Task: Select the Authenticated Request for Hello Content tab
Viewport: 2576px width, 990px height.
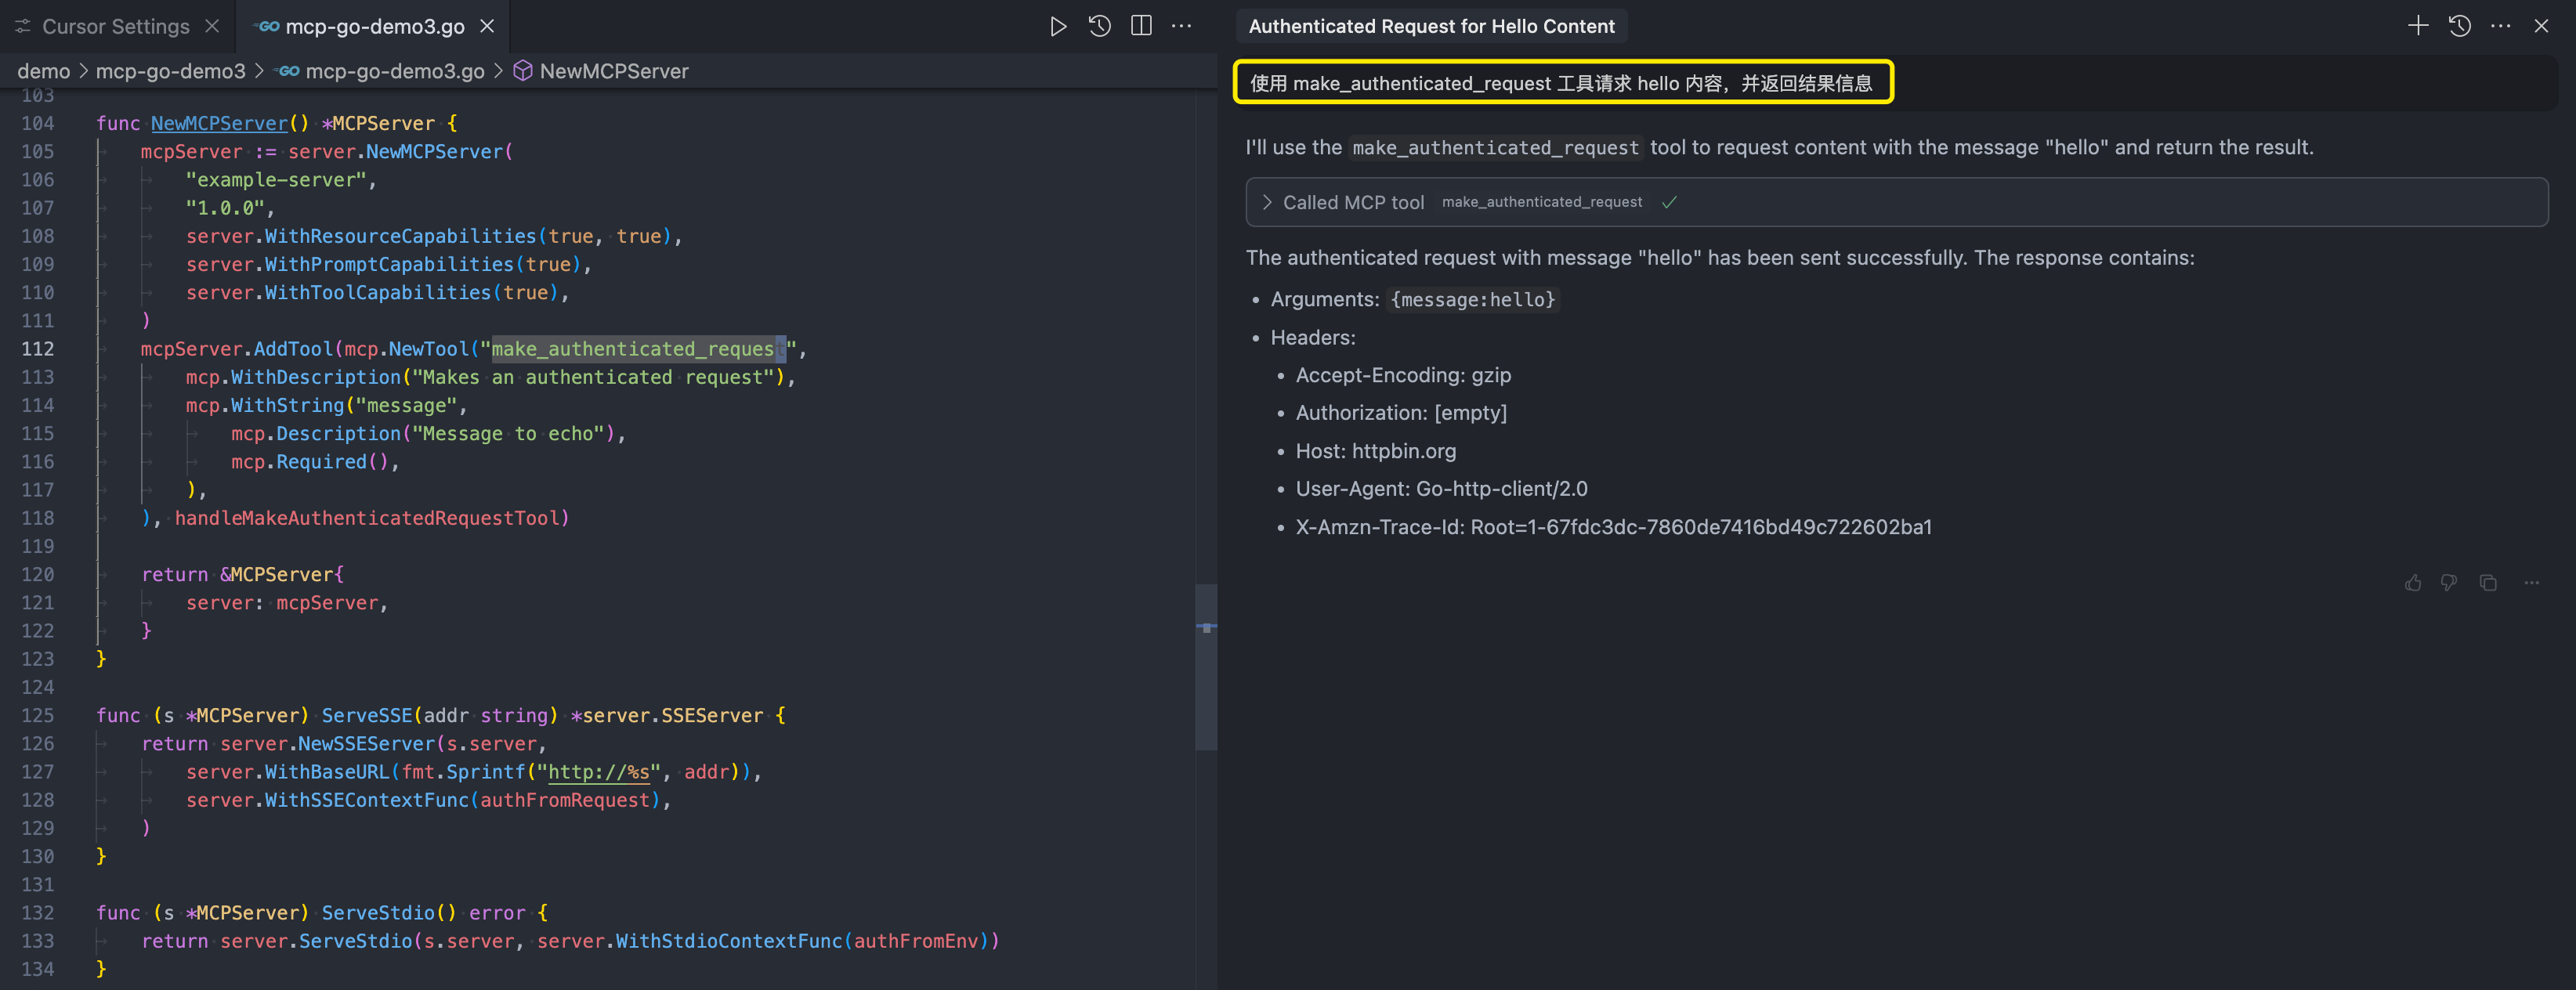Action: click(1431, 26)
